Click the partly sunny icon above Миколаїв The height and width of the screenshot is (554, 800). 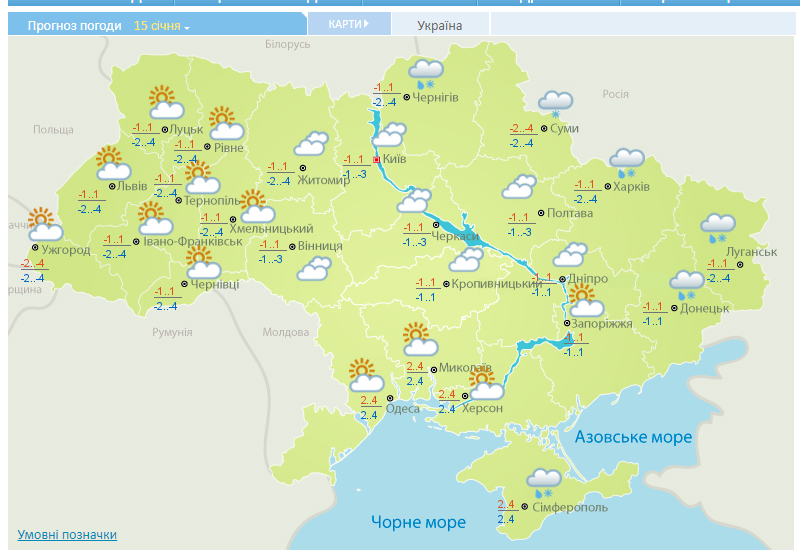point(420,339)
